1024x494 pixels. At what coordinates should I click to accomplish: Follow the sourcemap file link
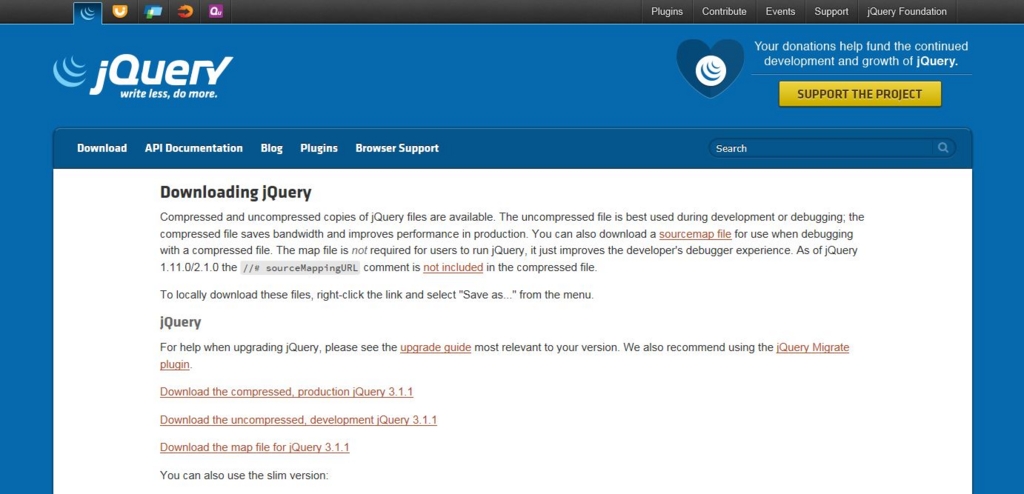pos(696,234)
